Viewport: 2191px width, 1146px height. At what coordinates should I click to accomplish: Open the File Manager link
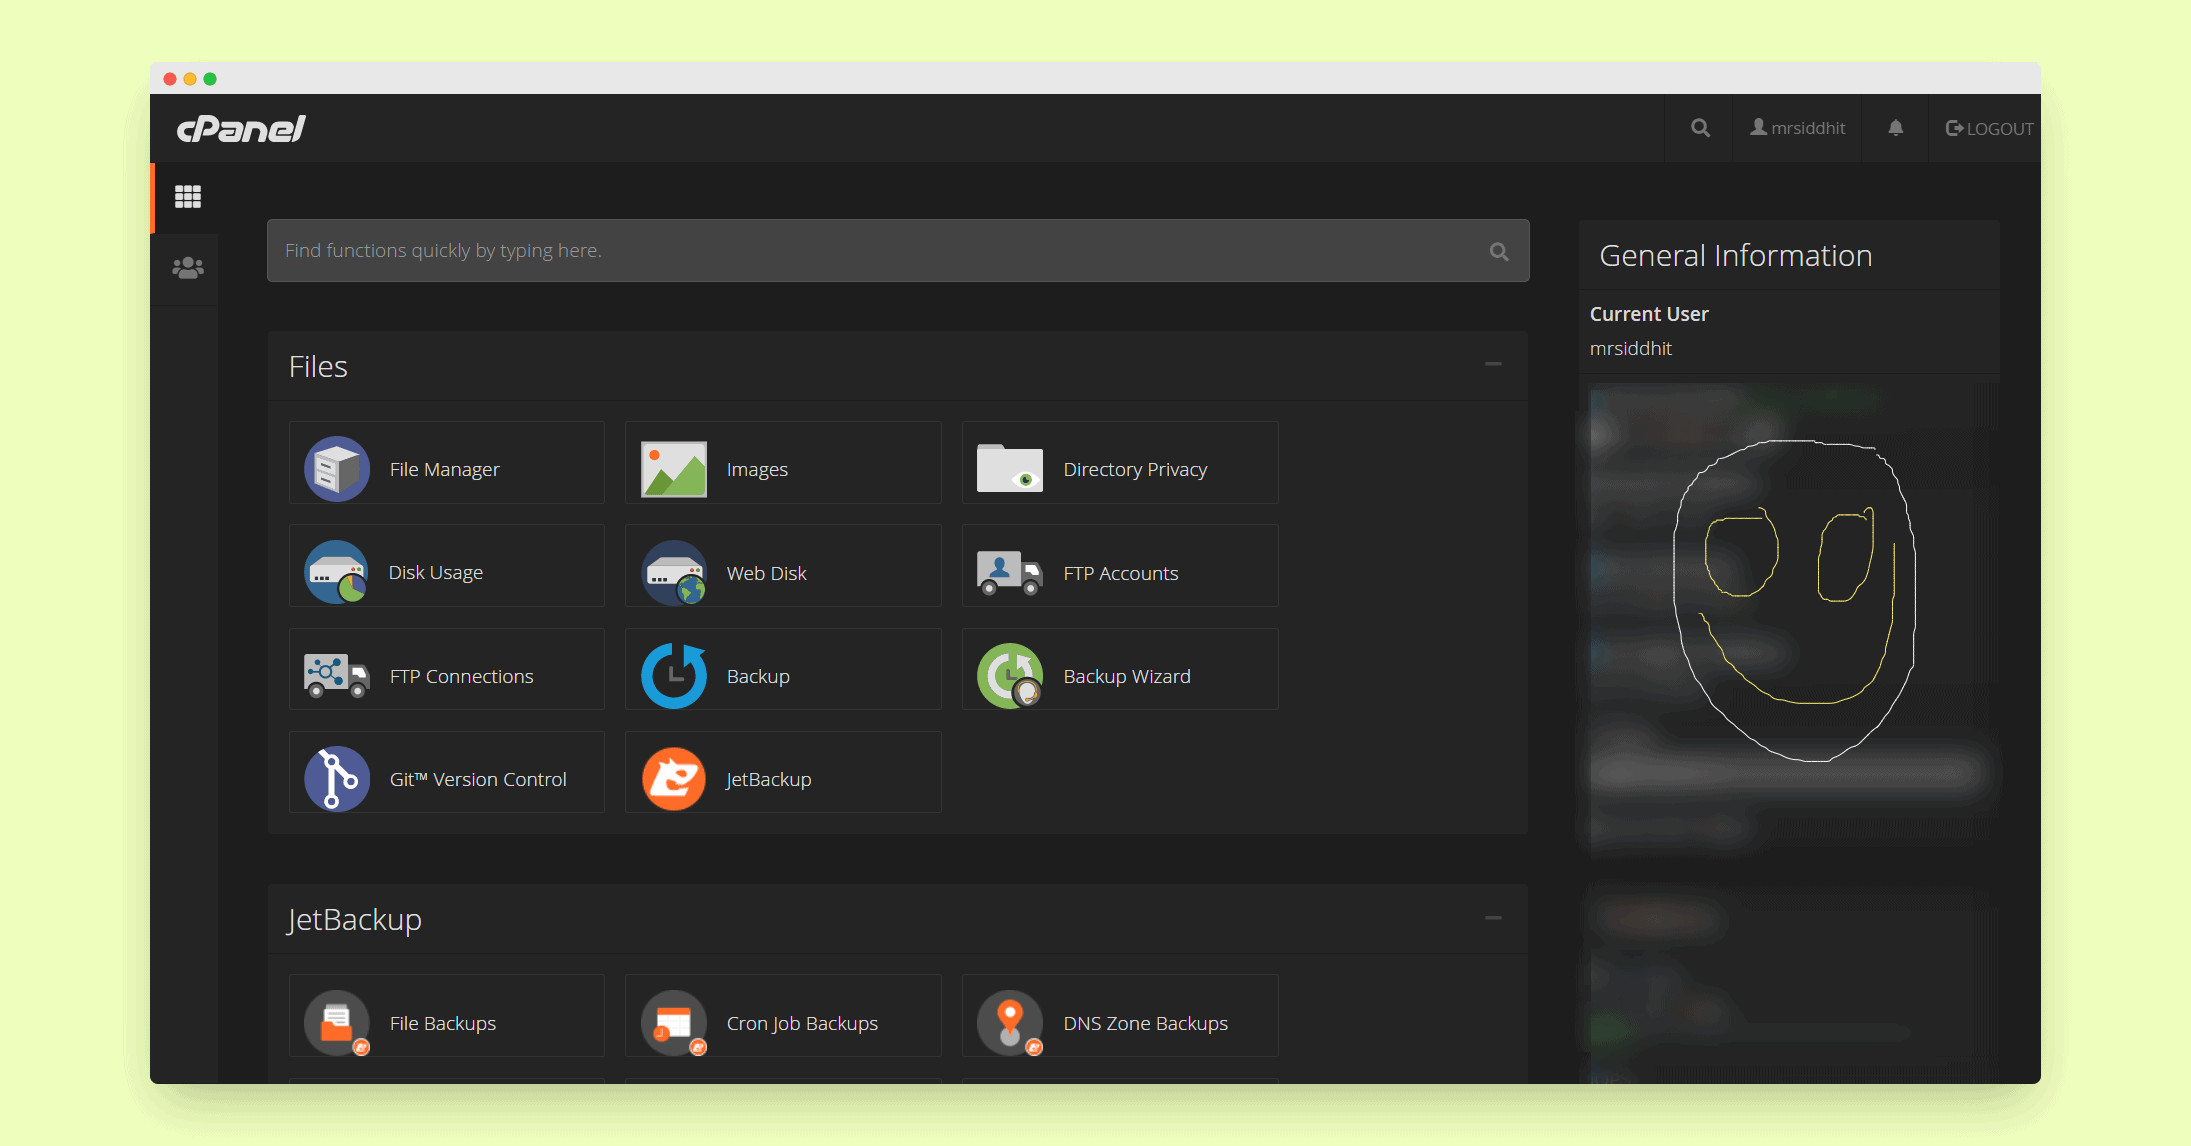point(445,469)
